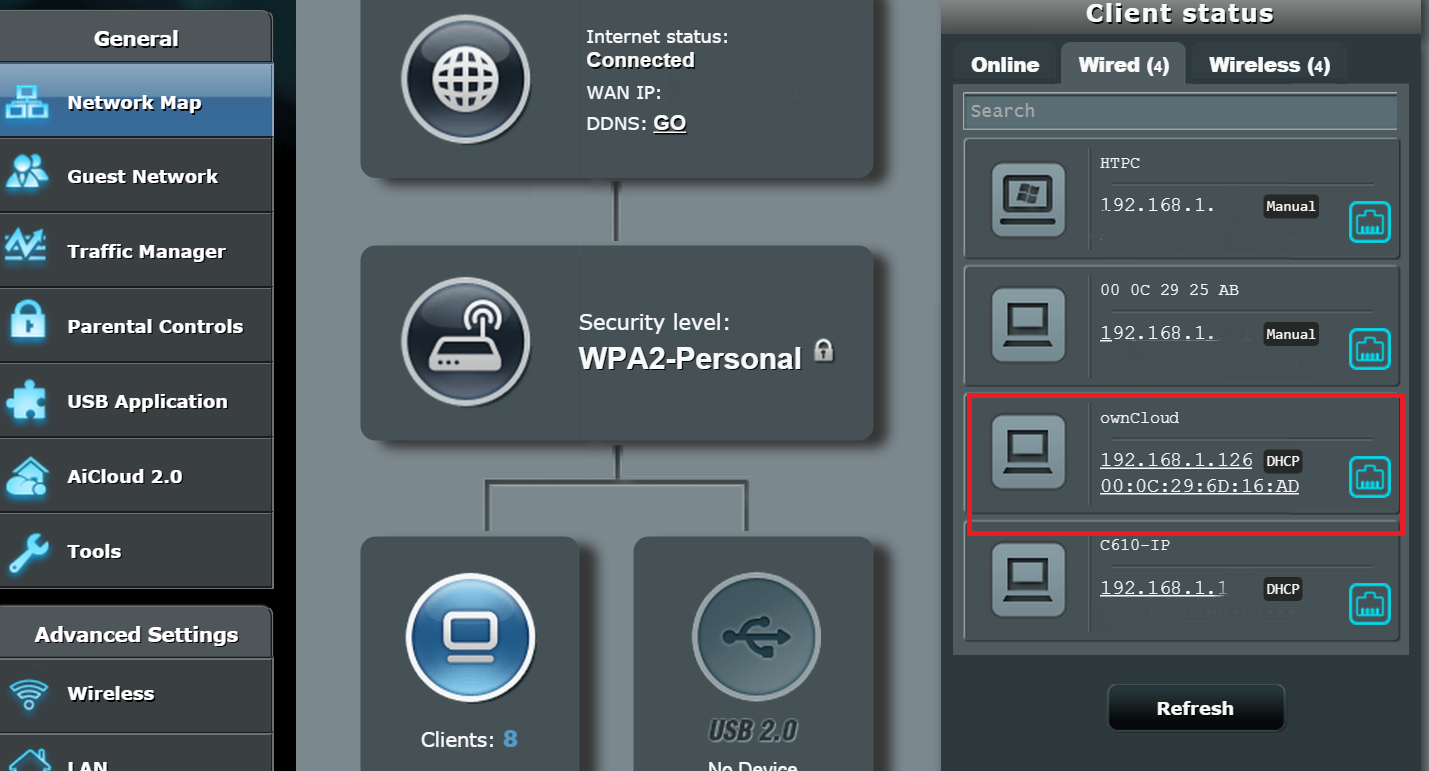Click the client Search field
Image resolution: width=1429 pixels, height=771 pixels.
1180,111
